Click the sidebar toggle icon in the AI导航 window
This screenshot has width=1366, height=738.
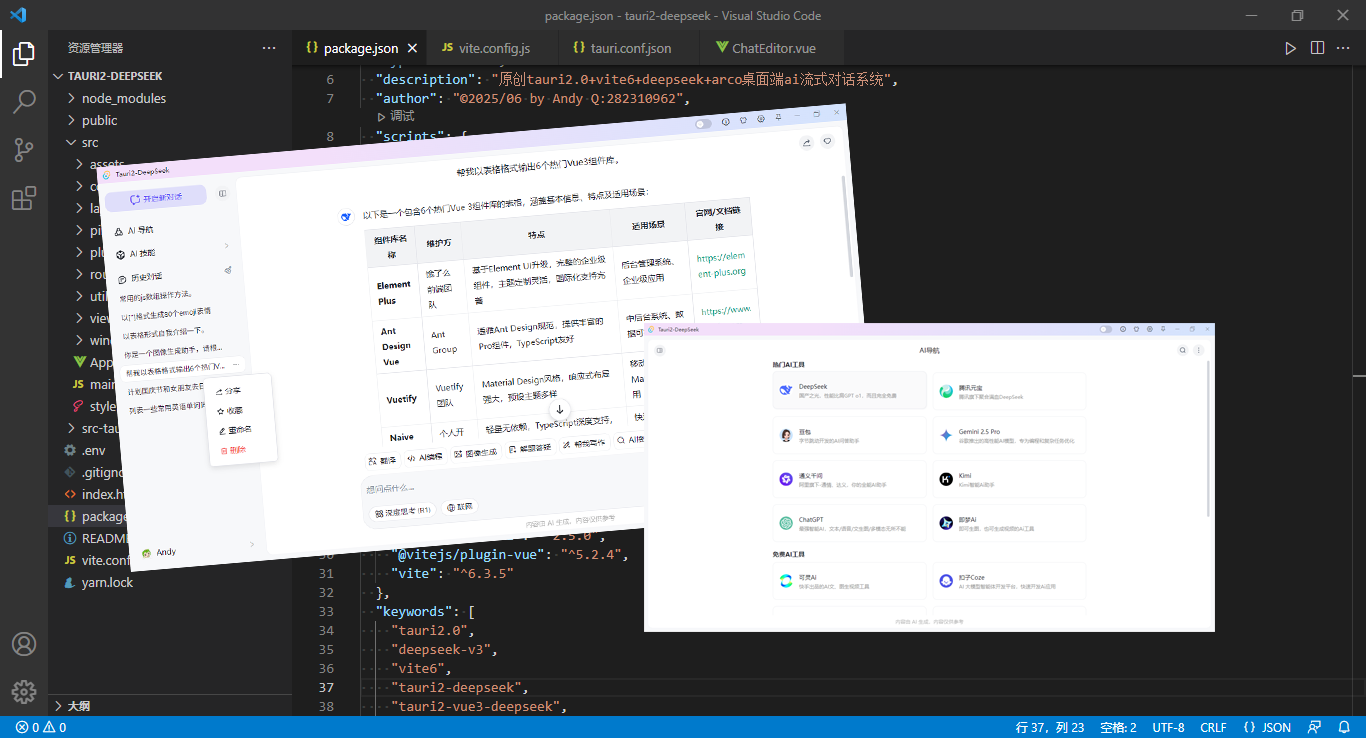660,350
